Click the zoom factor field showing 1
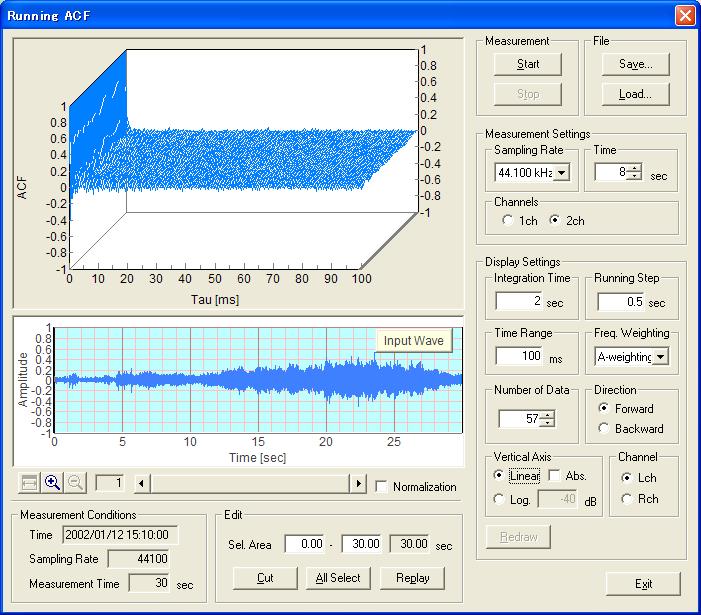The image size is (701, 615). click(109, 483)
